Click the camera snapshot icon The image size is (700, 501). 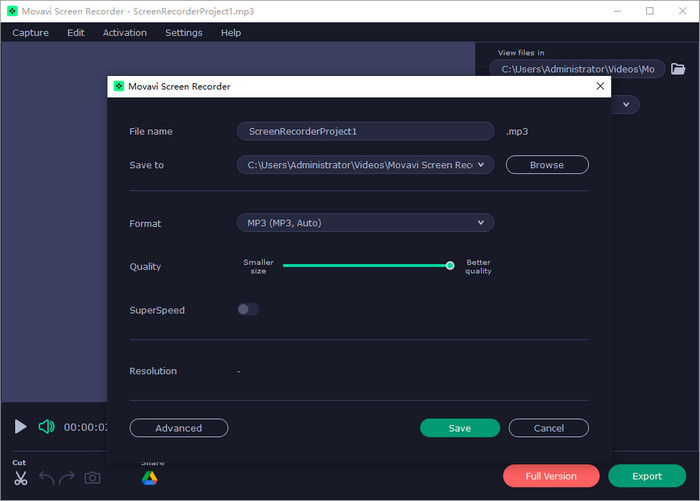click(x=92, y=478)
